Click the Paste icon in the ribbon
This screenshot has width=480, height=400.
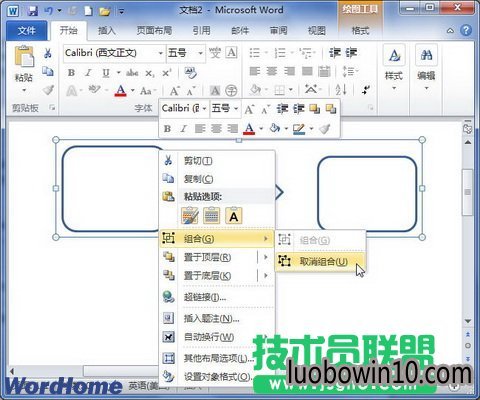point(24,57)
